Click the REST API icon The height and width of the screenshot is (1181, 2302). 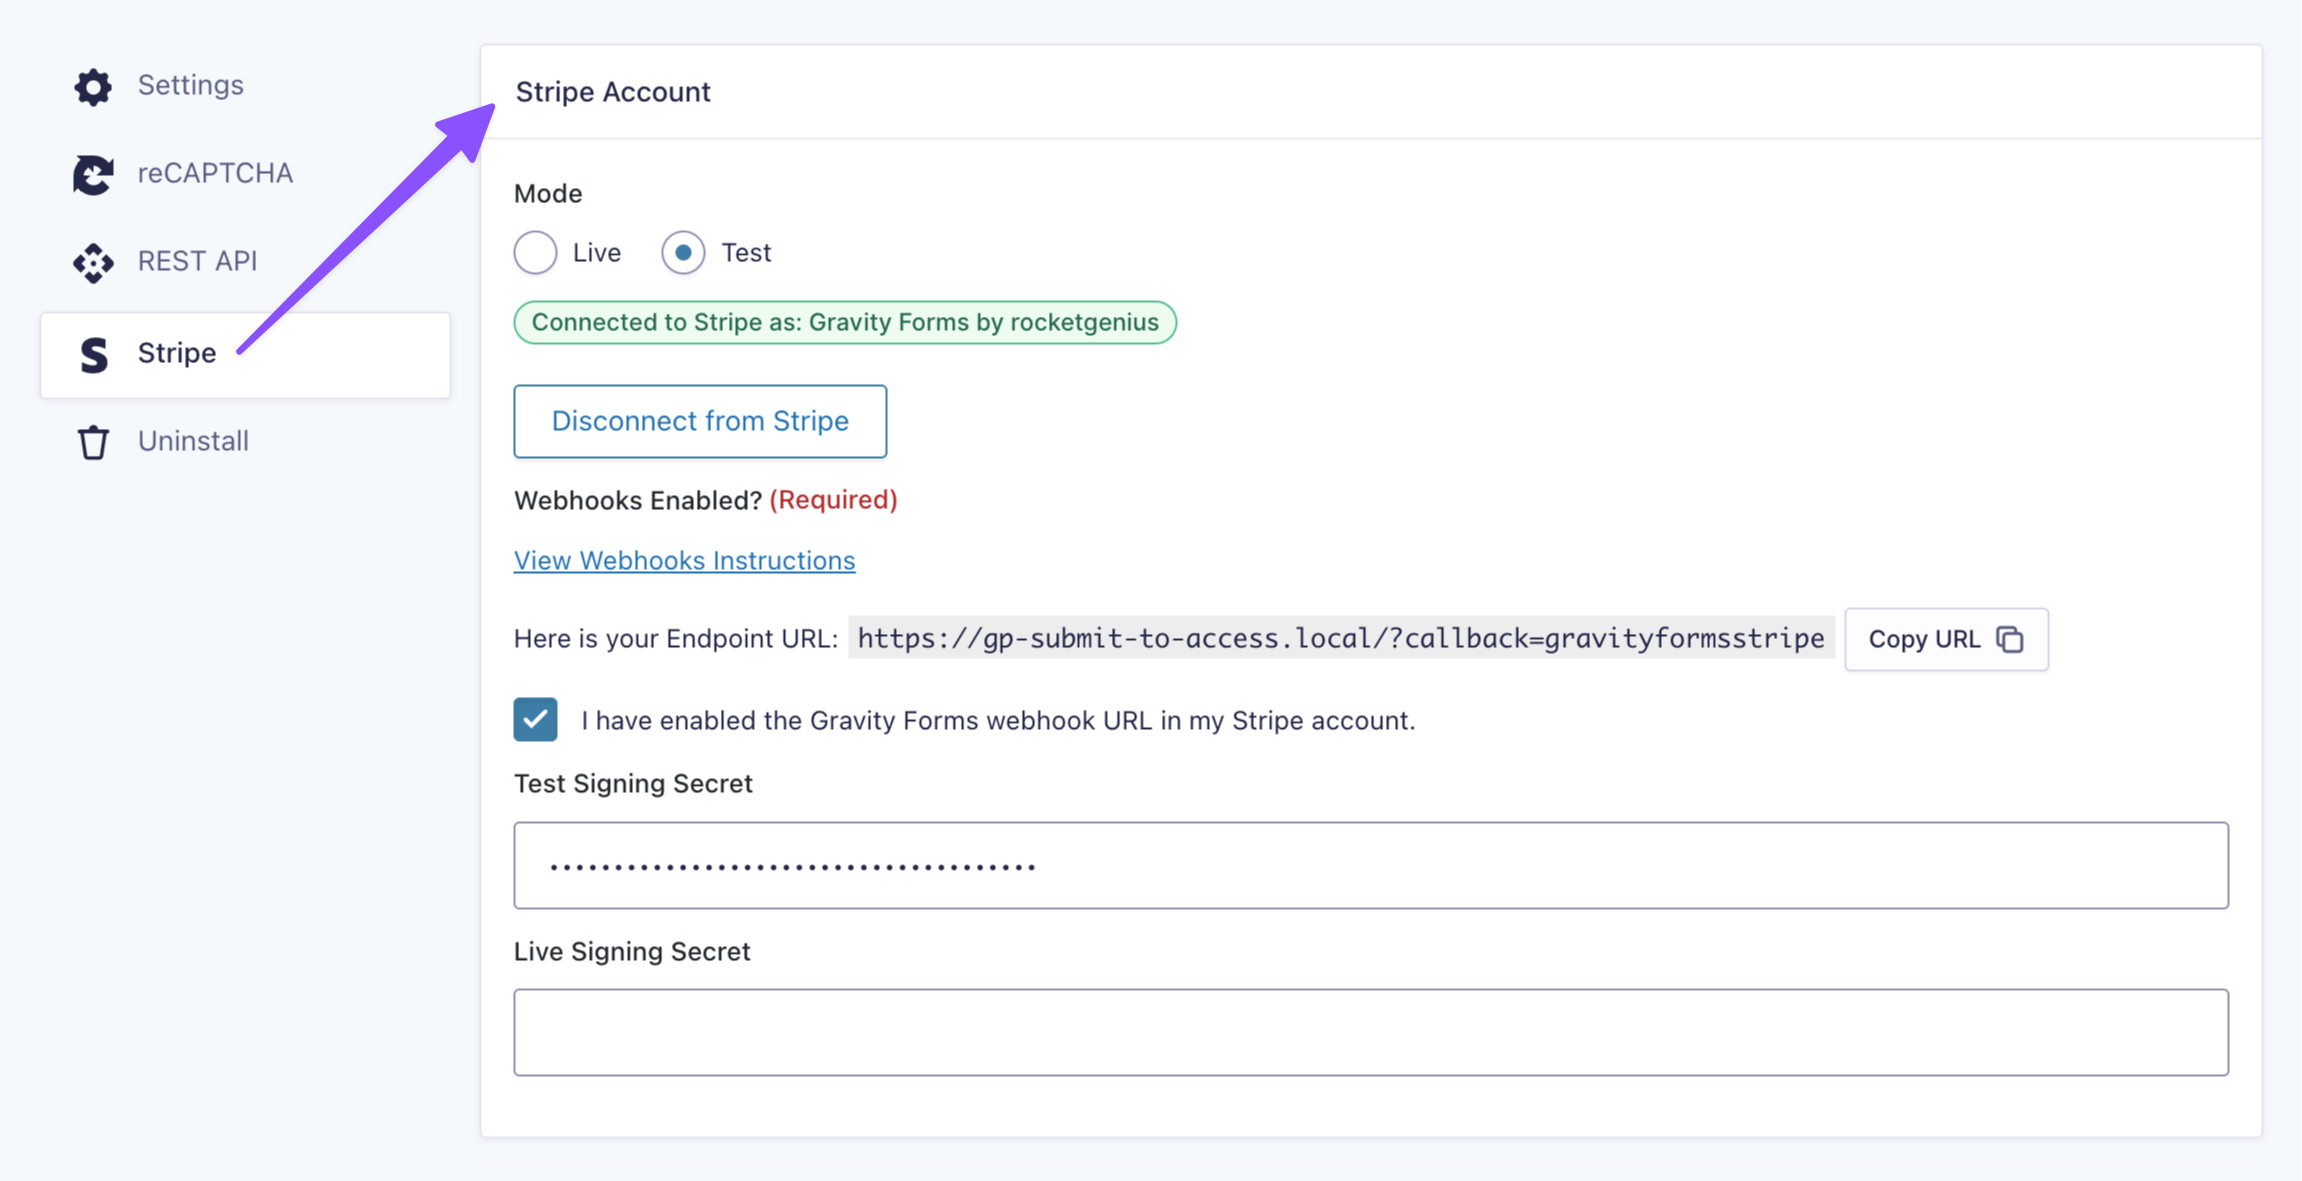pyautogui.click(x=93, y=263)
